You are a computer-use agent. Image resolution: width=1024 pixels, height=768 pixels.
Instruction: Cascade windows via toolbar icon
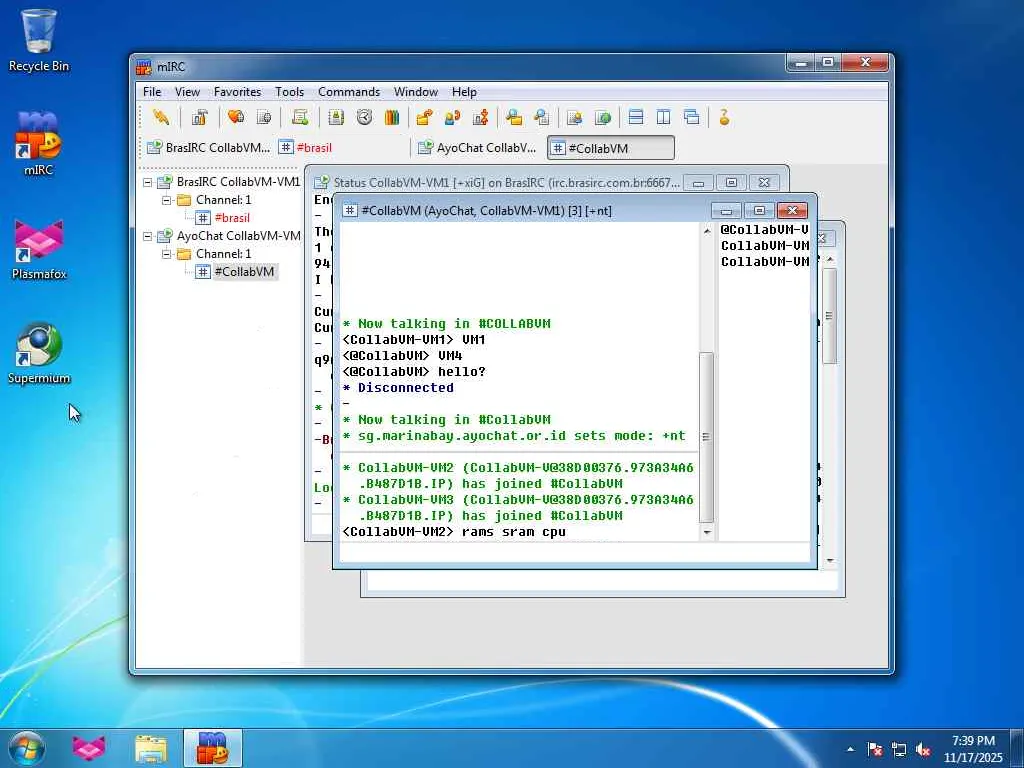692,118
